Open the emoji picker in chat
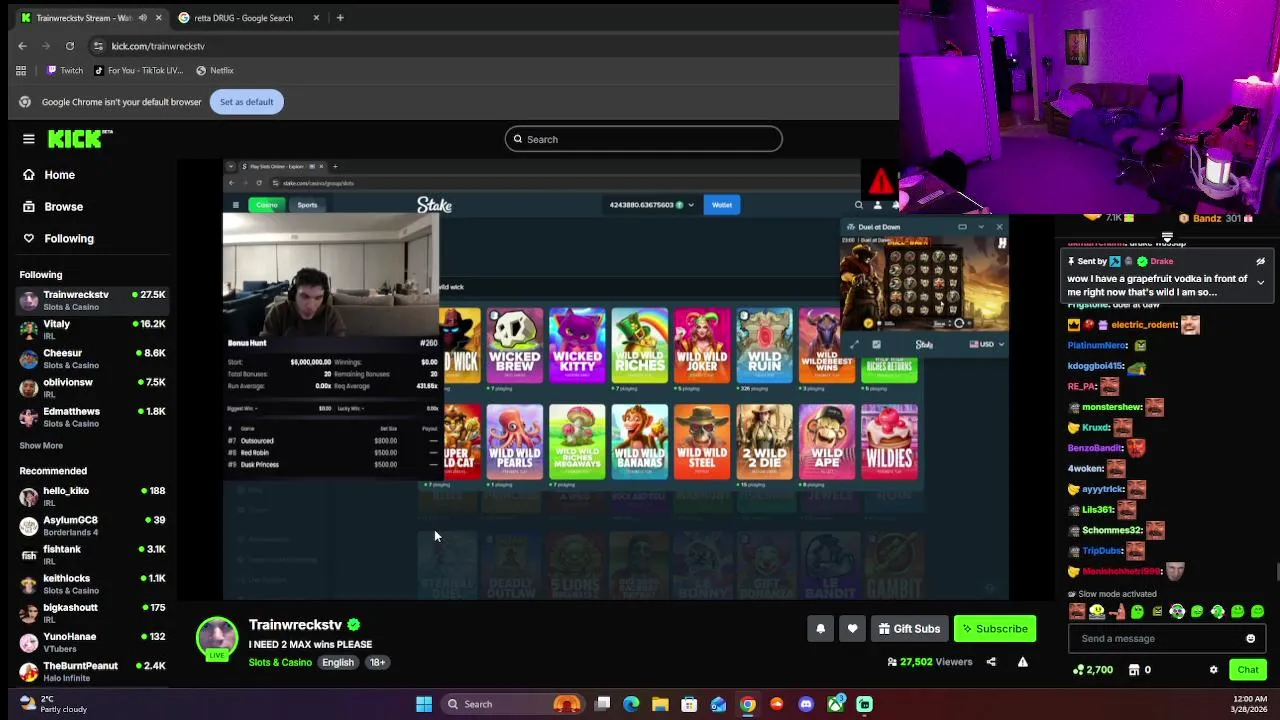 point(1250,639)
